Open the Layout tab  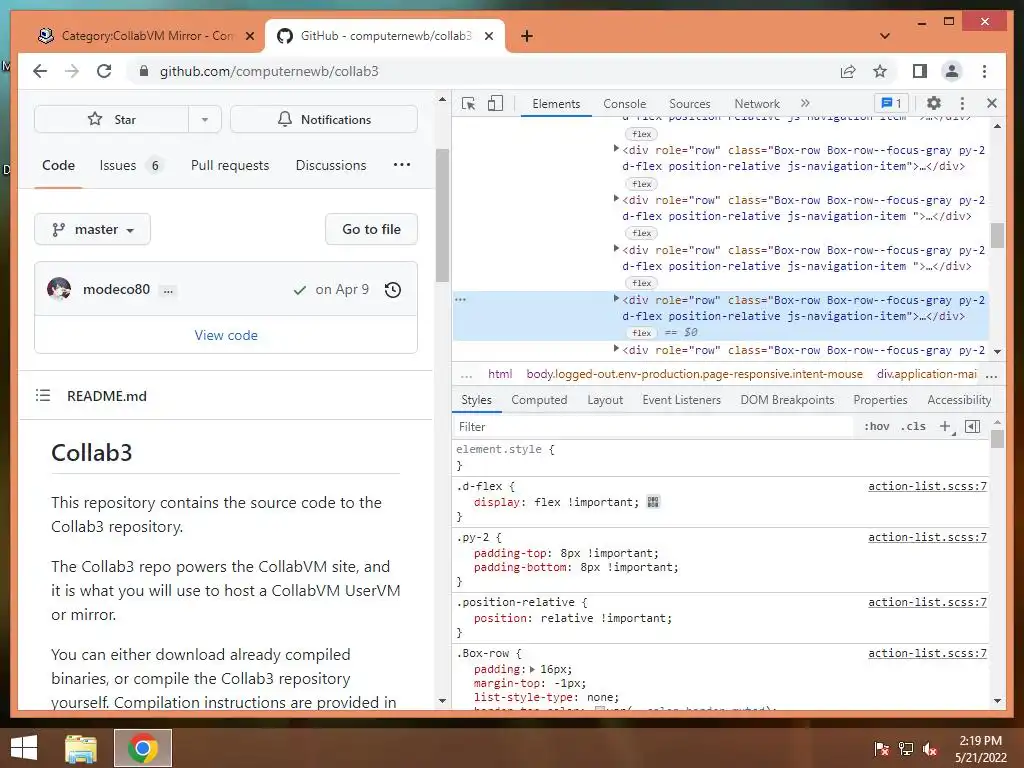point(605,400)
